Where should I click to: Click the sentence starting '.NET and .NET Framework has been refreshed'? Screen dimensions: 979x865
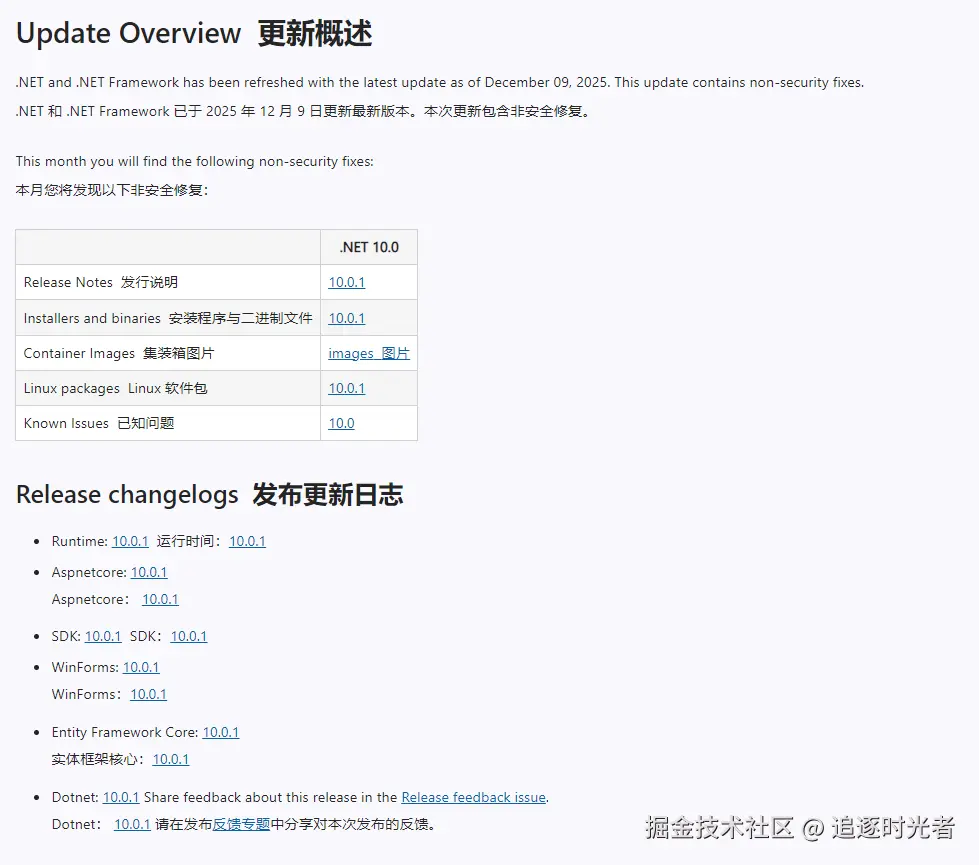point(440,82)
